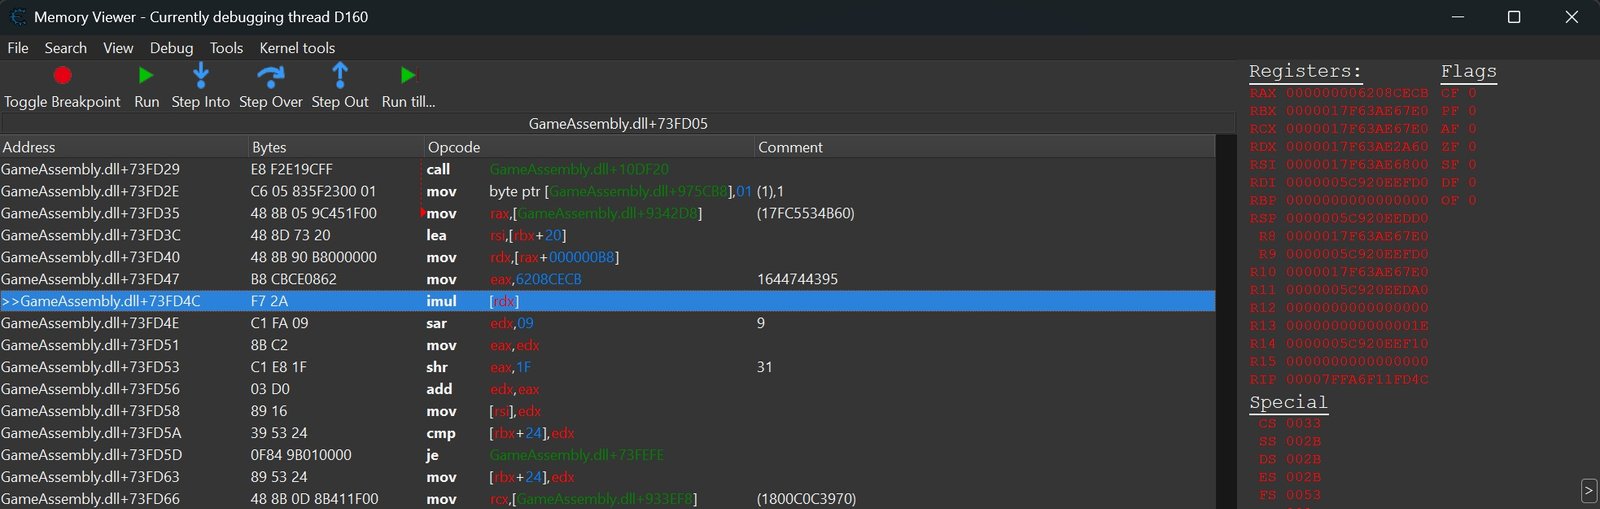The image size is (1600, 509).
Task: Open the Kernel tools menu
Action: pos(297,48)
